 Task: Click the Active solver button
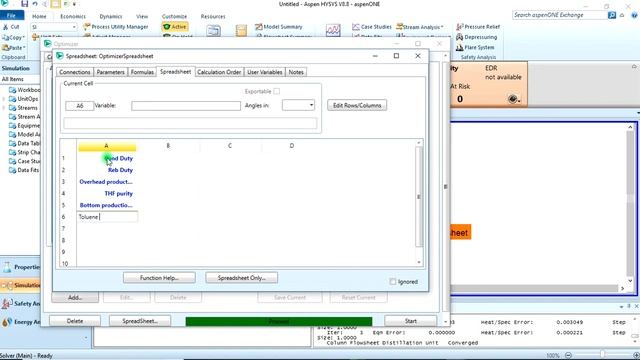click(175, 27)
